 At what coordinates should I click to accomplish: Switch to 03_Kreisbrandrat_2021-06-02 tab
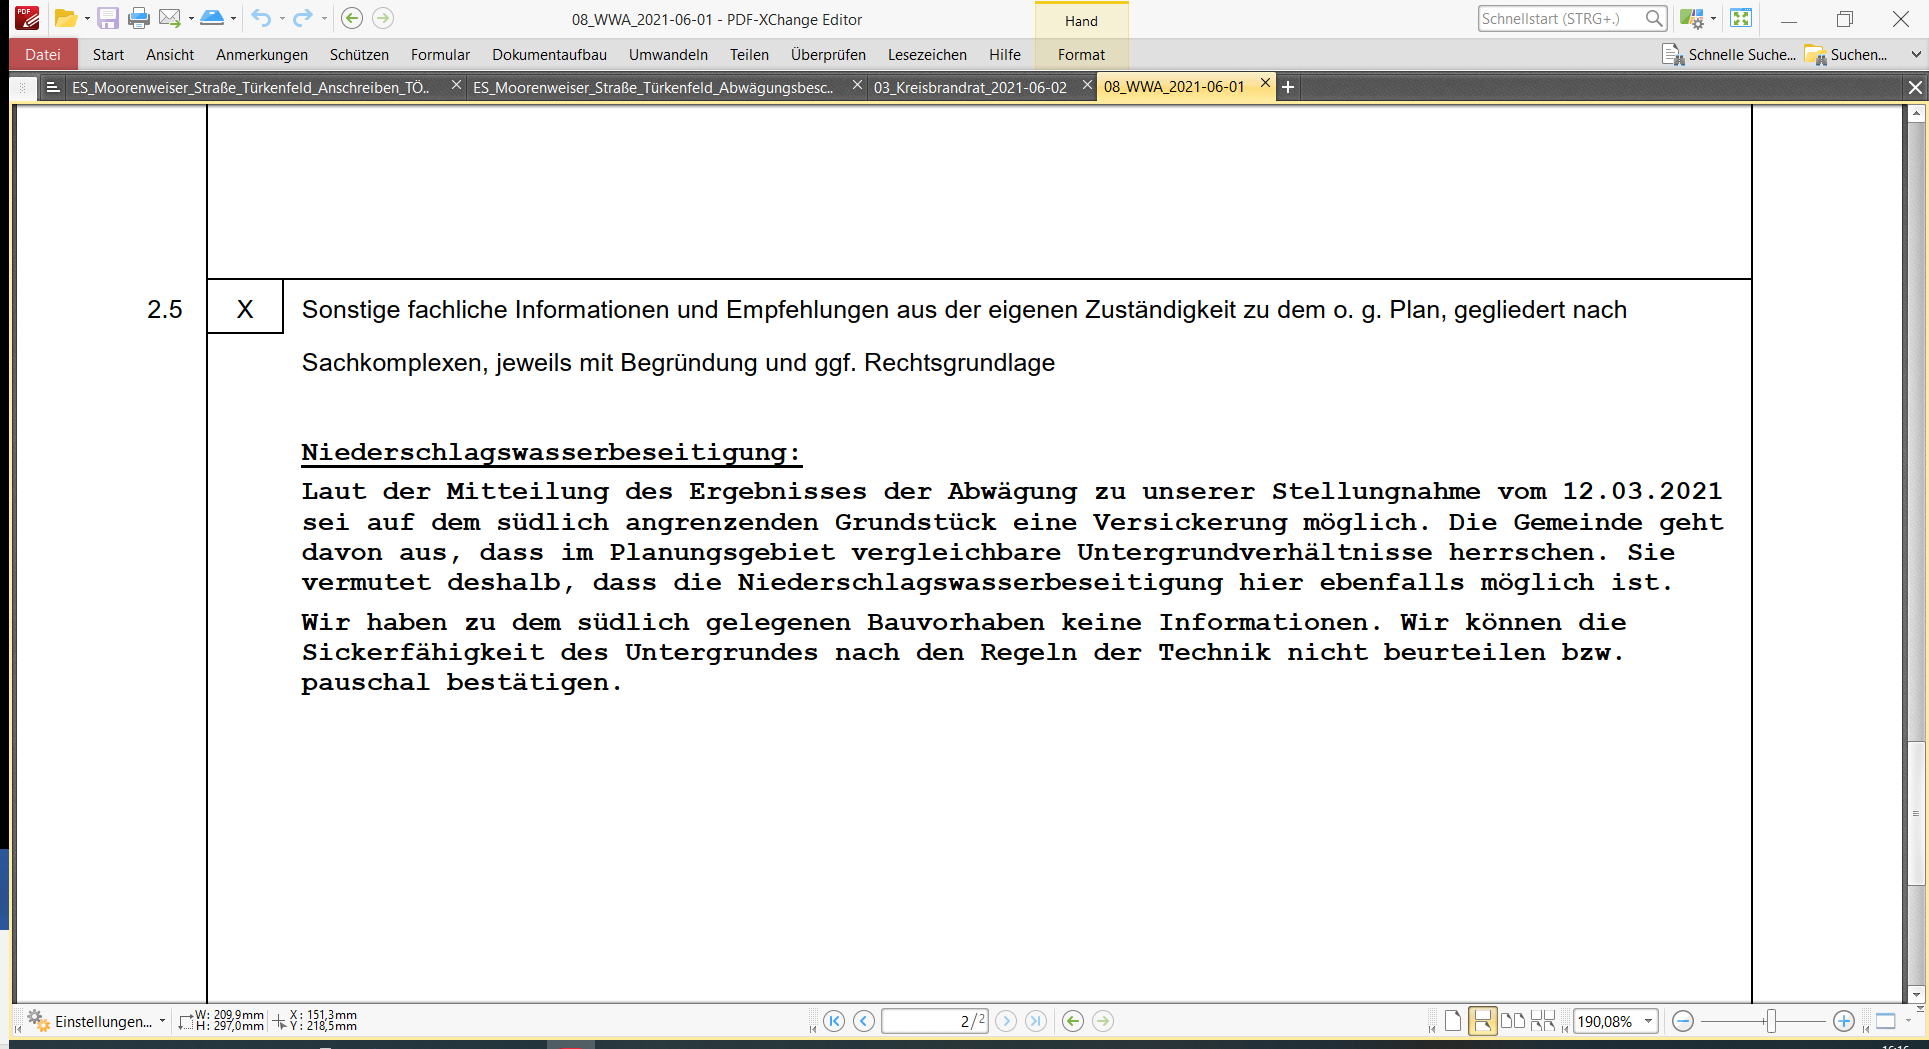970,88
